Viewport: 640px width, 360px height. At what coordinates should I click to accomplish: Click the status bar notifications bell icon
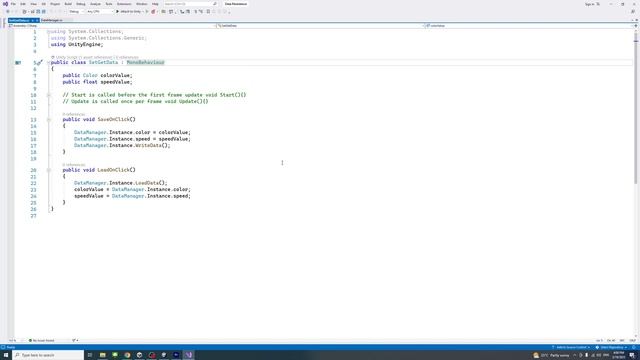click(x=634, y=347)
